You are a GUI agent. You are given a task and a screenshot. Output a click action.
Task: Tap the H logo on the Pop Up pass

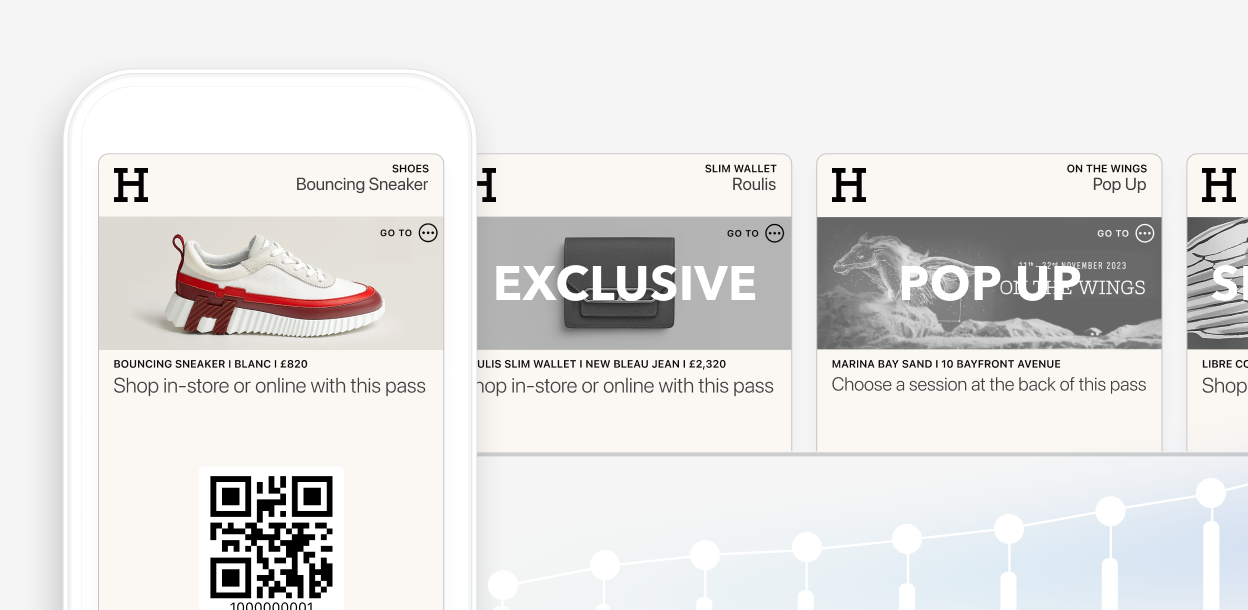point(849,185)
